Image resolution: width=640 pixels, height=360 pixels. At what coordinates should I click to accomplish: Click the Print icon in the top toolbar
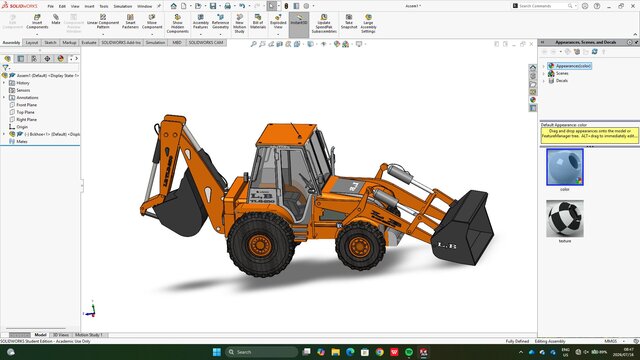point(228,6)
